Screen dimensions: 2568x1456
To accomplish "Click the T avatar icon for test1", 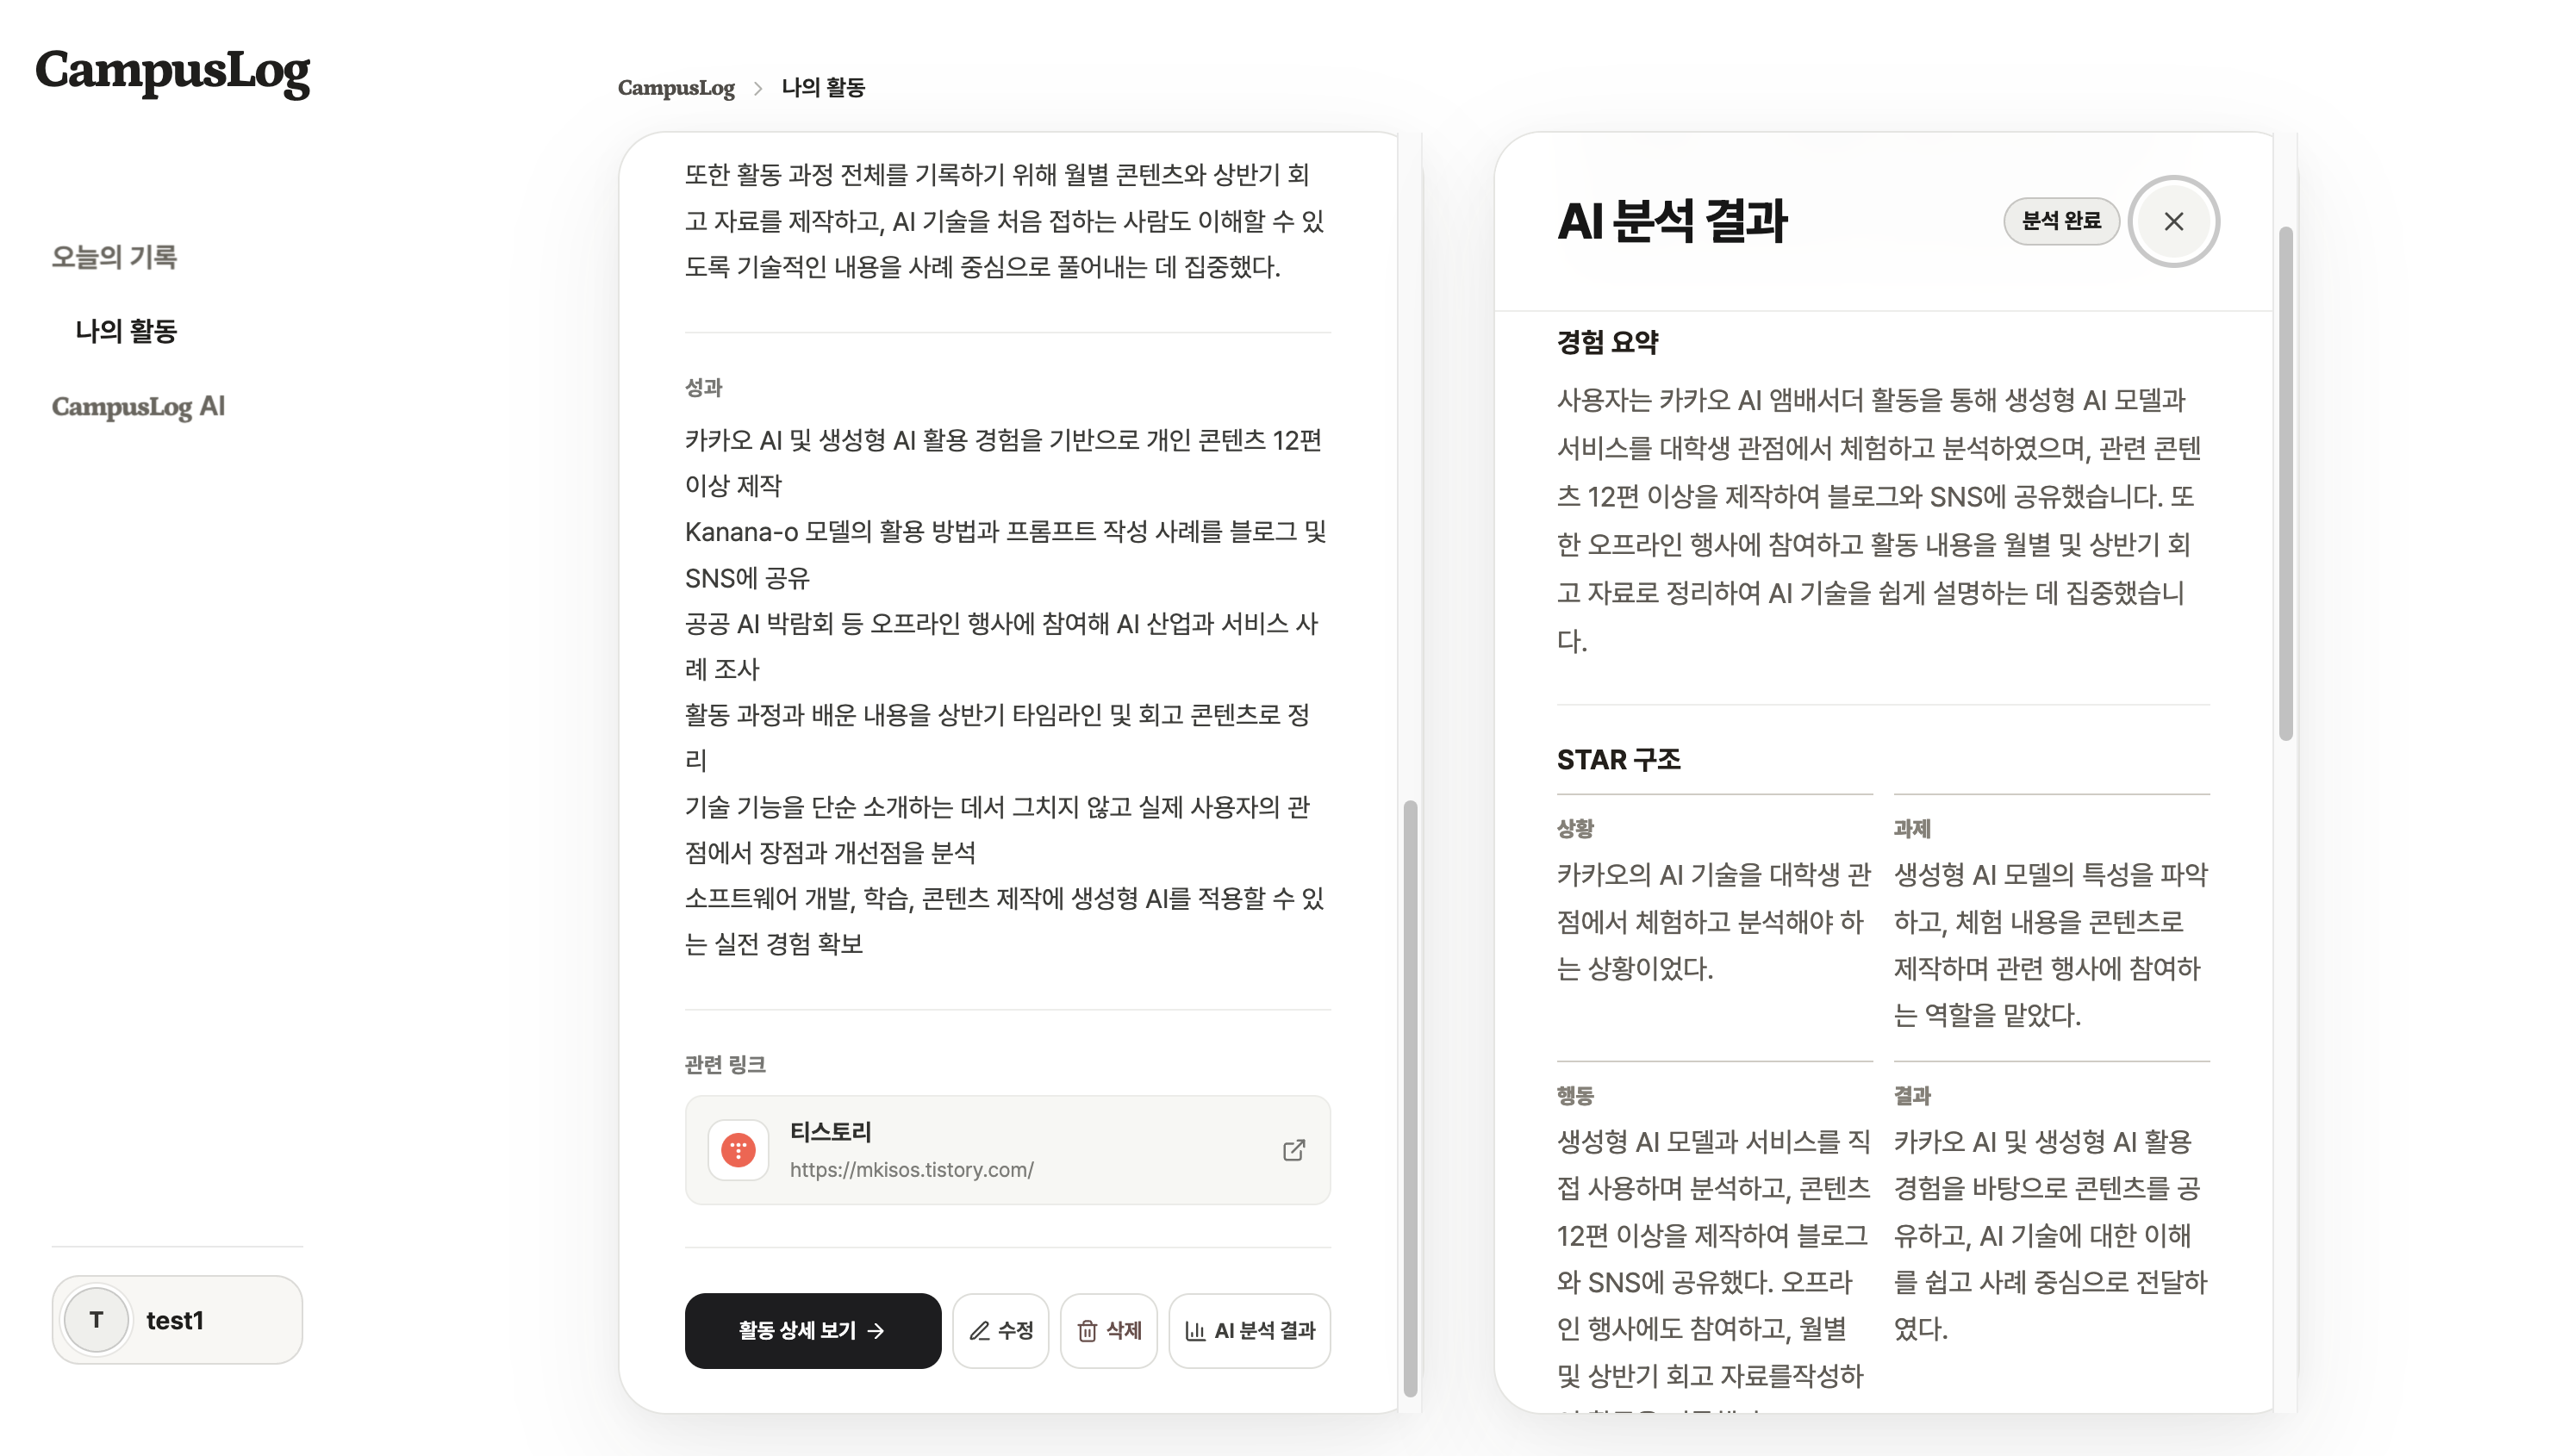I will tap(96, 1320).
